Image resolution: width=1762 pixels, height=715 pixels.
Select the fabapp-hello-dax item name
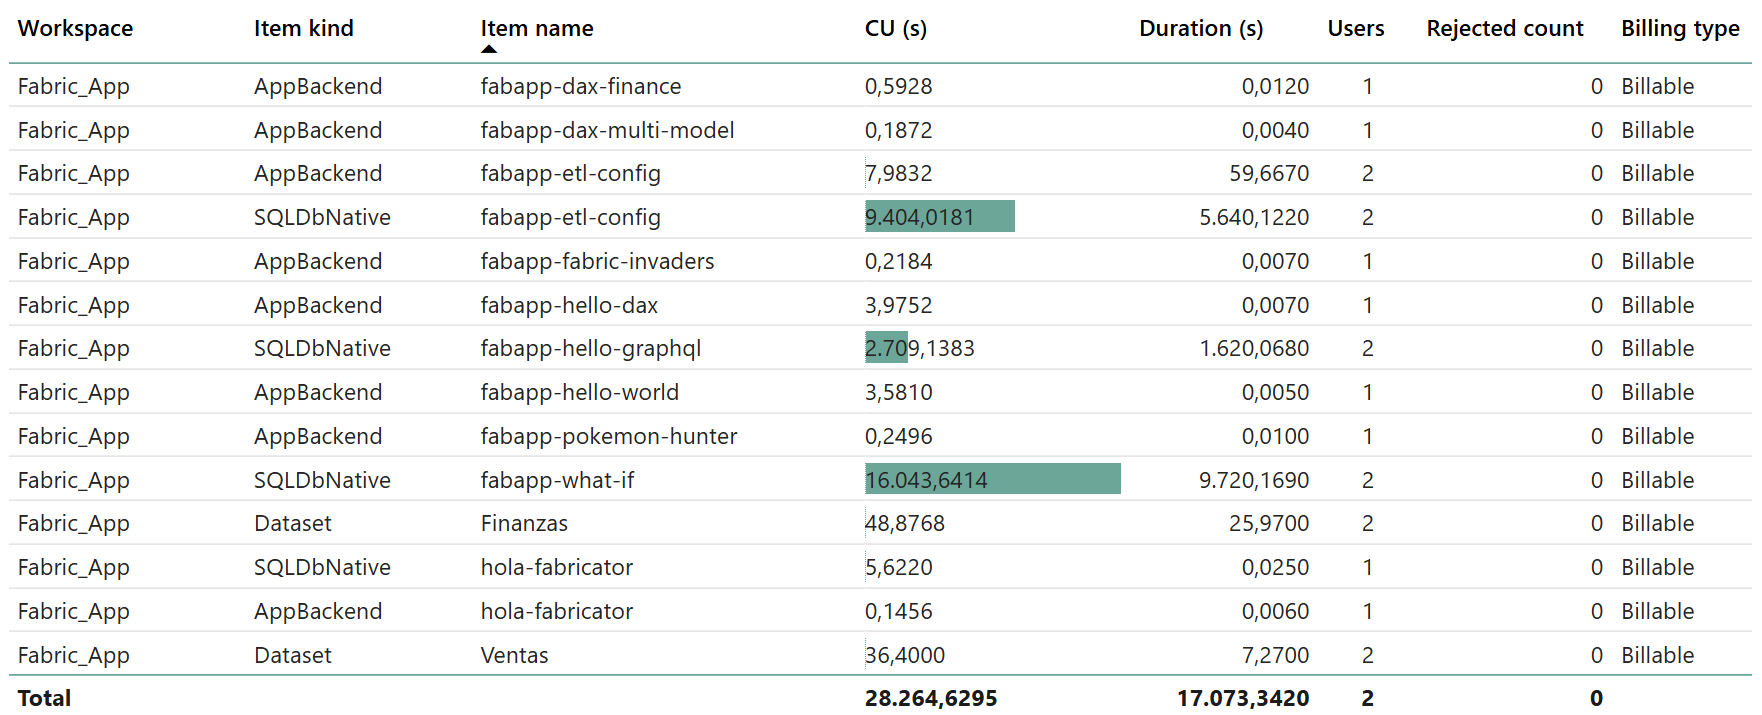point(569,305)
